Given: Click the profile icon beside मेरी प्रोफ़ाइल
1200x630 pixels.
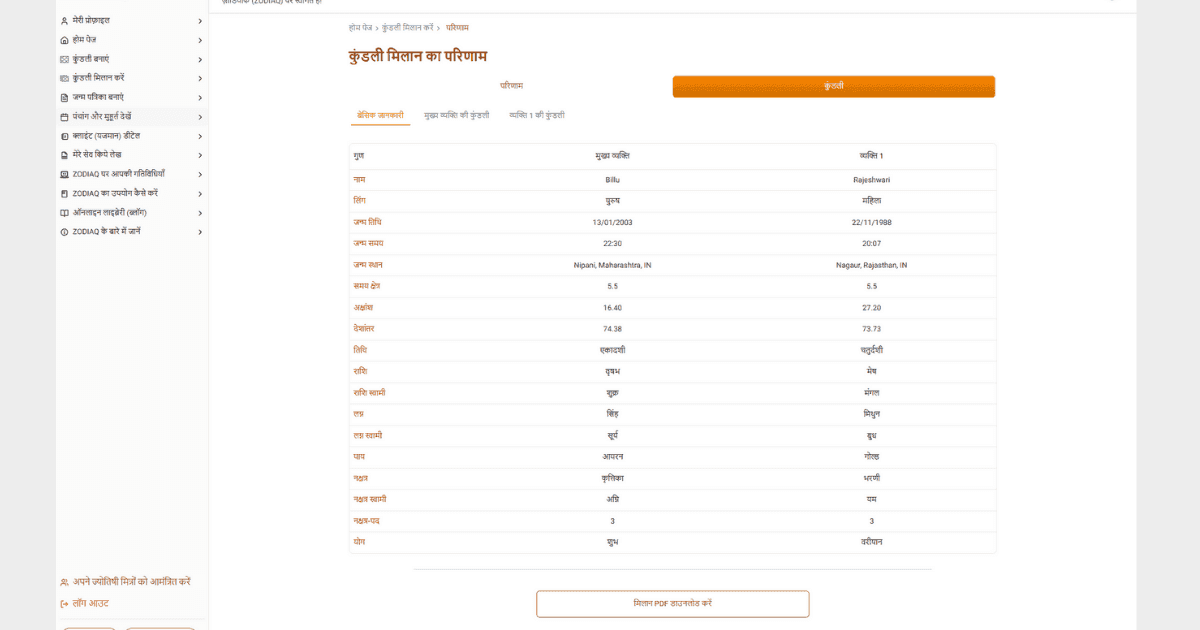Looking at the screenshot, I should tap(65, 20).
